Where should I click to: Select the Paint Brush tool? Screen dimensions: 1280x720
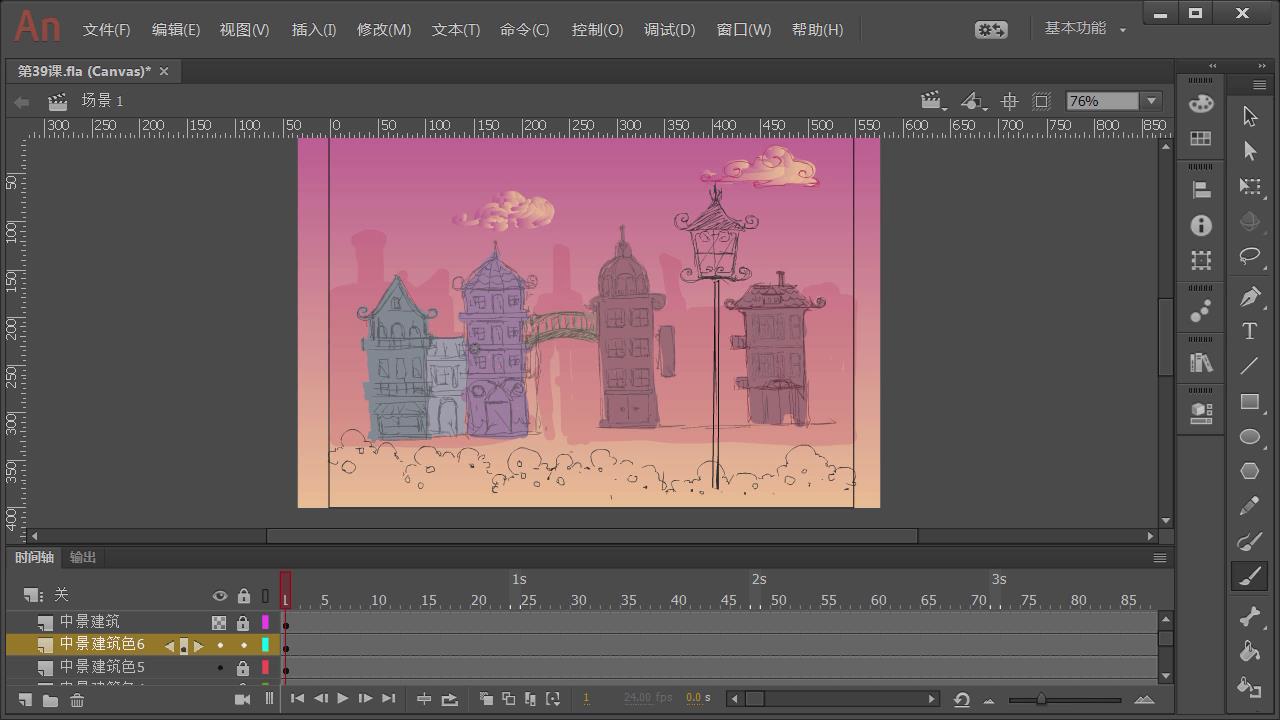tap(1250, 542)
